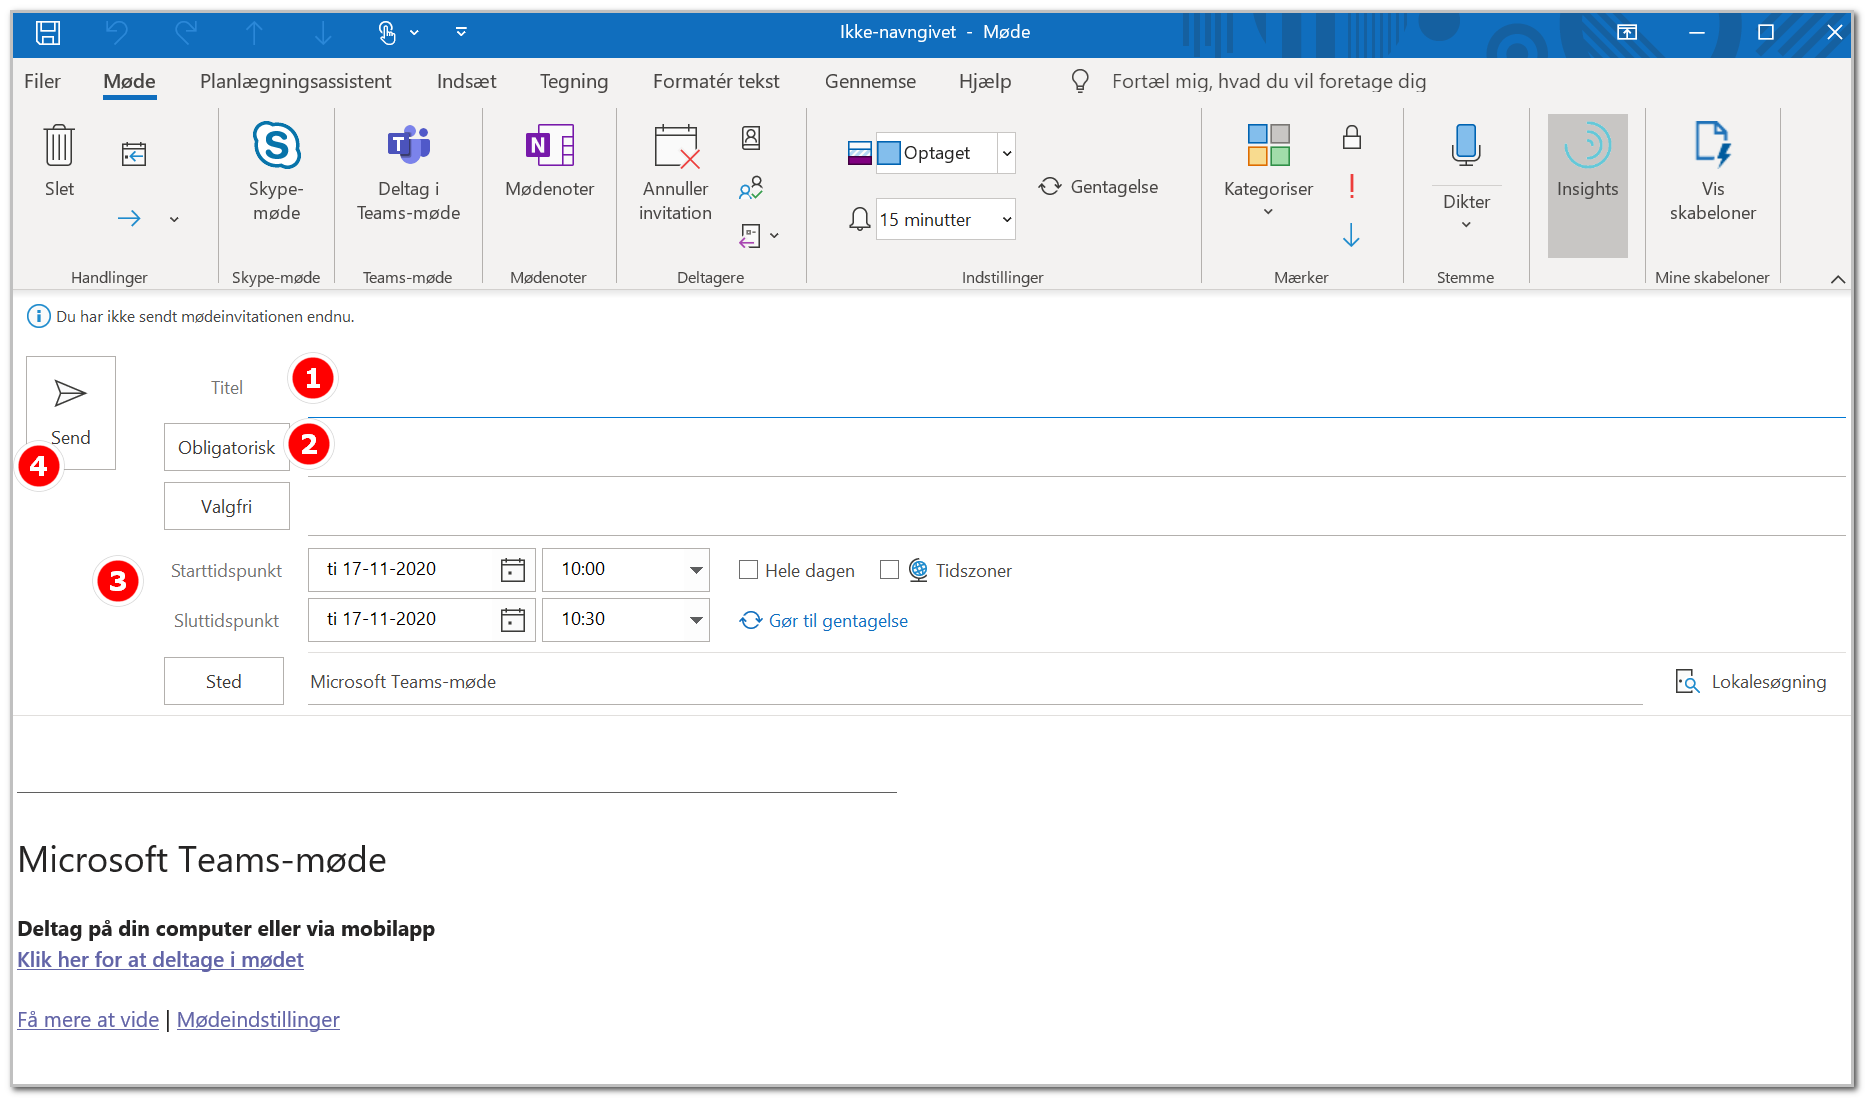
Task: Send the meeting invitation
Action: click(71, 413)
